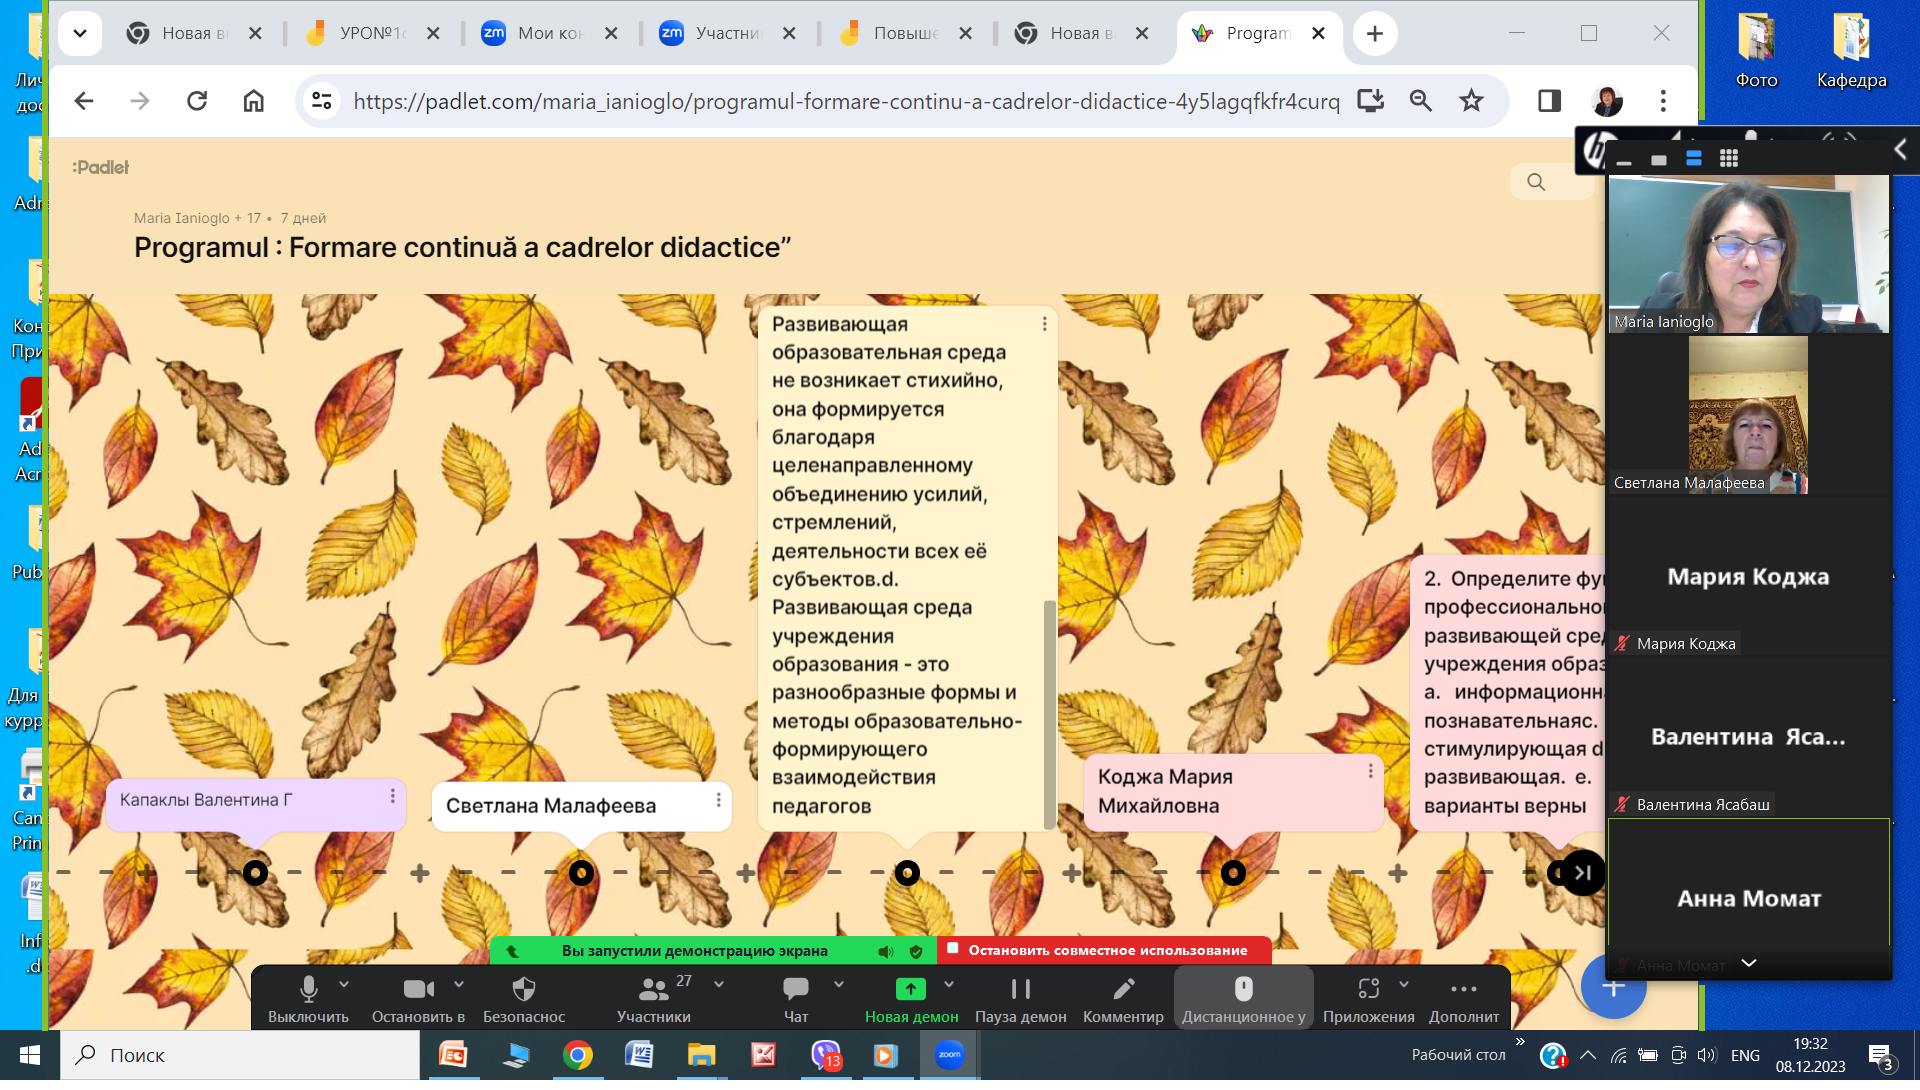Bookmark the page with the star icon
Viewport: 1920px width, 1090px height.
(x=1471, y=102)
